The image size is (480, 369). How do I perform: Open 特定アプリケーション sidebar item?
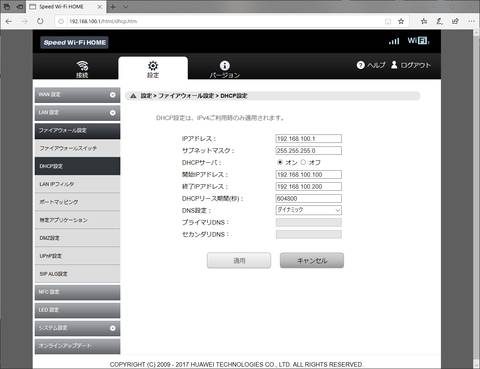tap(77, 220)
